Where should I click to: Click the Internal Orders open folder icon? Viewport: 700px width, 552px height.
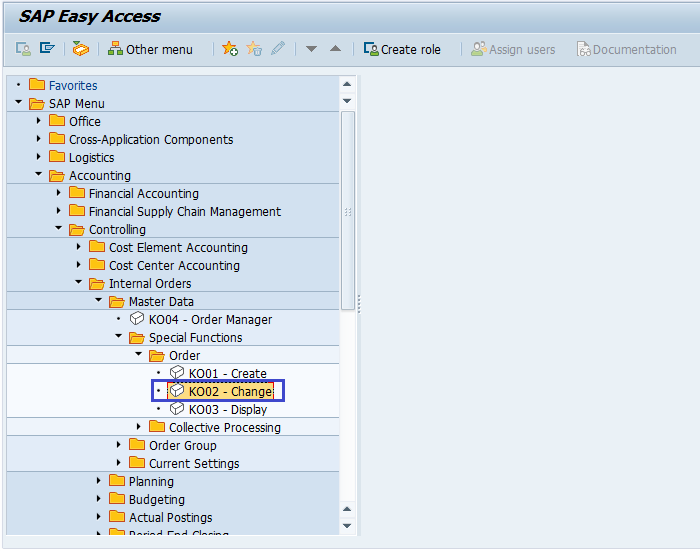point(97,284)
